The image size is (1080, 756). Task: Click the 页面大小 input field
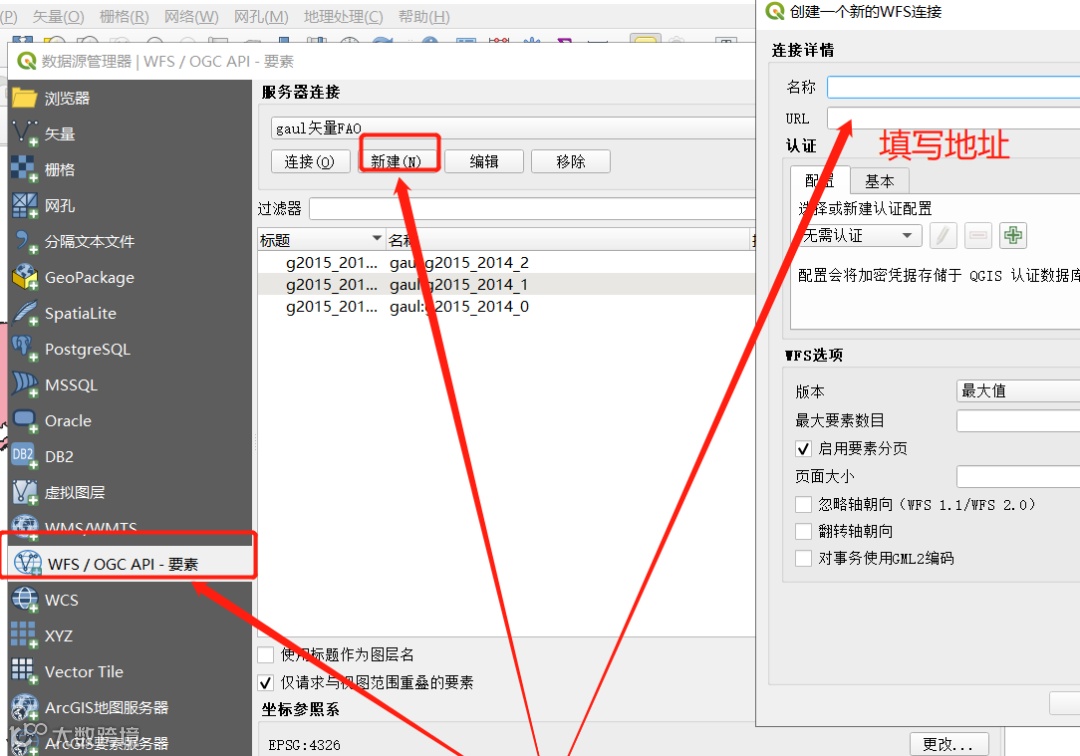pyautogui.click(x=1018, y=476)
